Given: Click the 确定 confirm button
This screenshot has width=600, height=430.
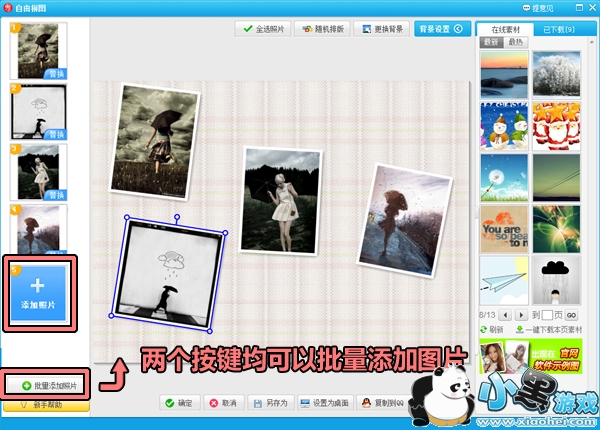Looking at the screenshot, I should tap(179, 403).
